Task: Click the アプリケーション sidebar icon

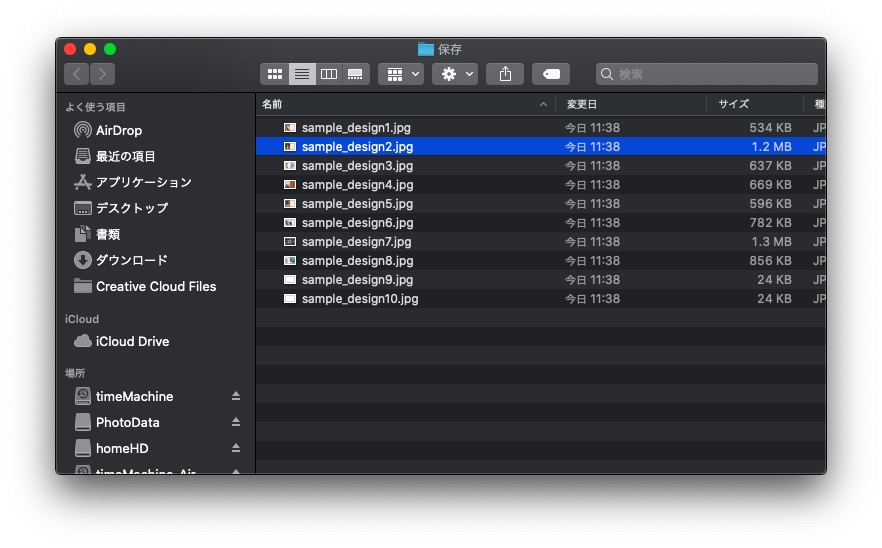Action: click(83, 182)
